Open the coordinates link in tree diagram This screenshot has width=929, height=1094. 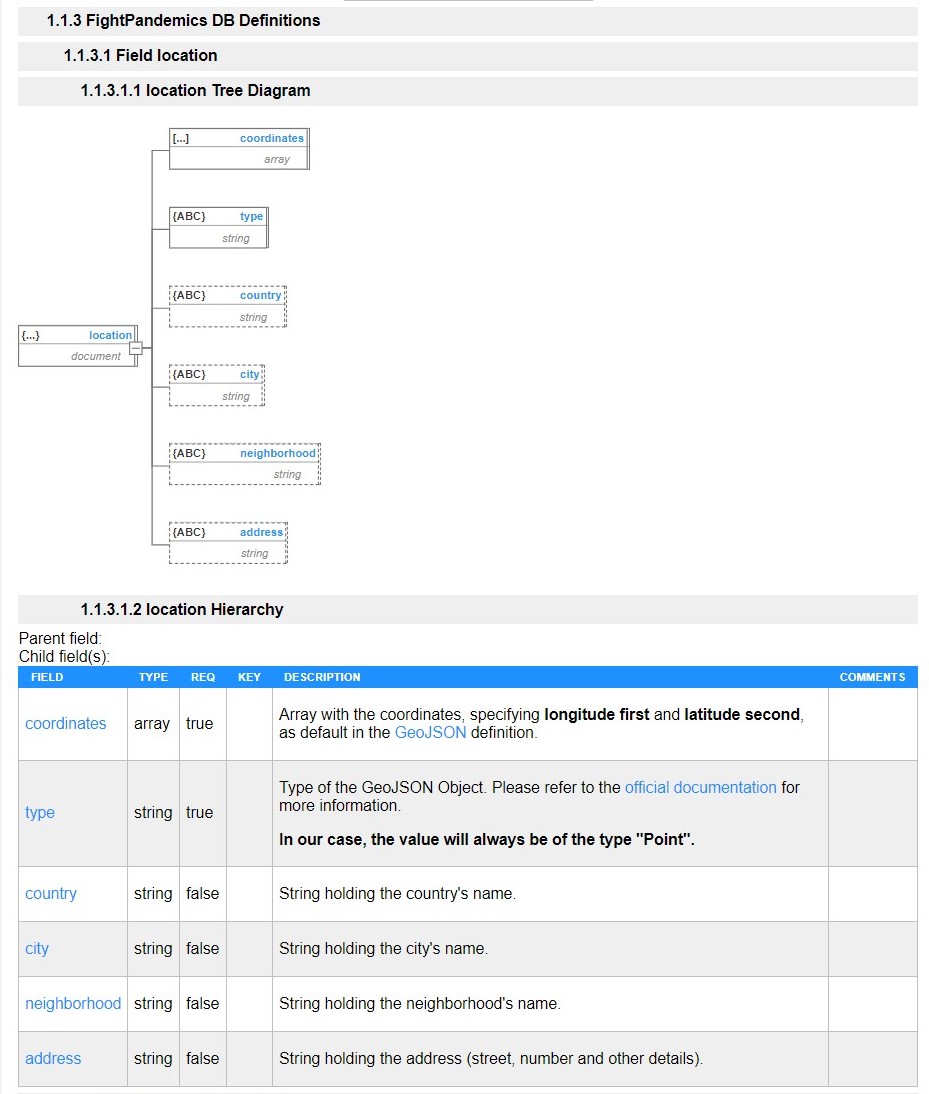tap(271, 139)
